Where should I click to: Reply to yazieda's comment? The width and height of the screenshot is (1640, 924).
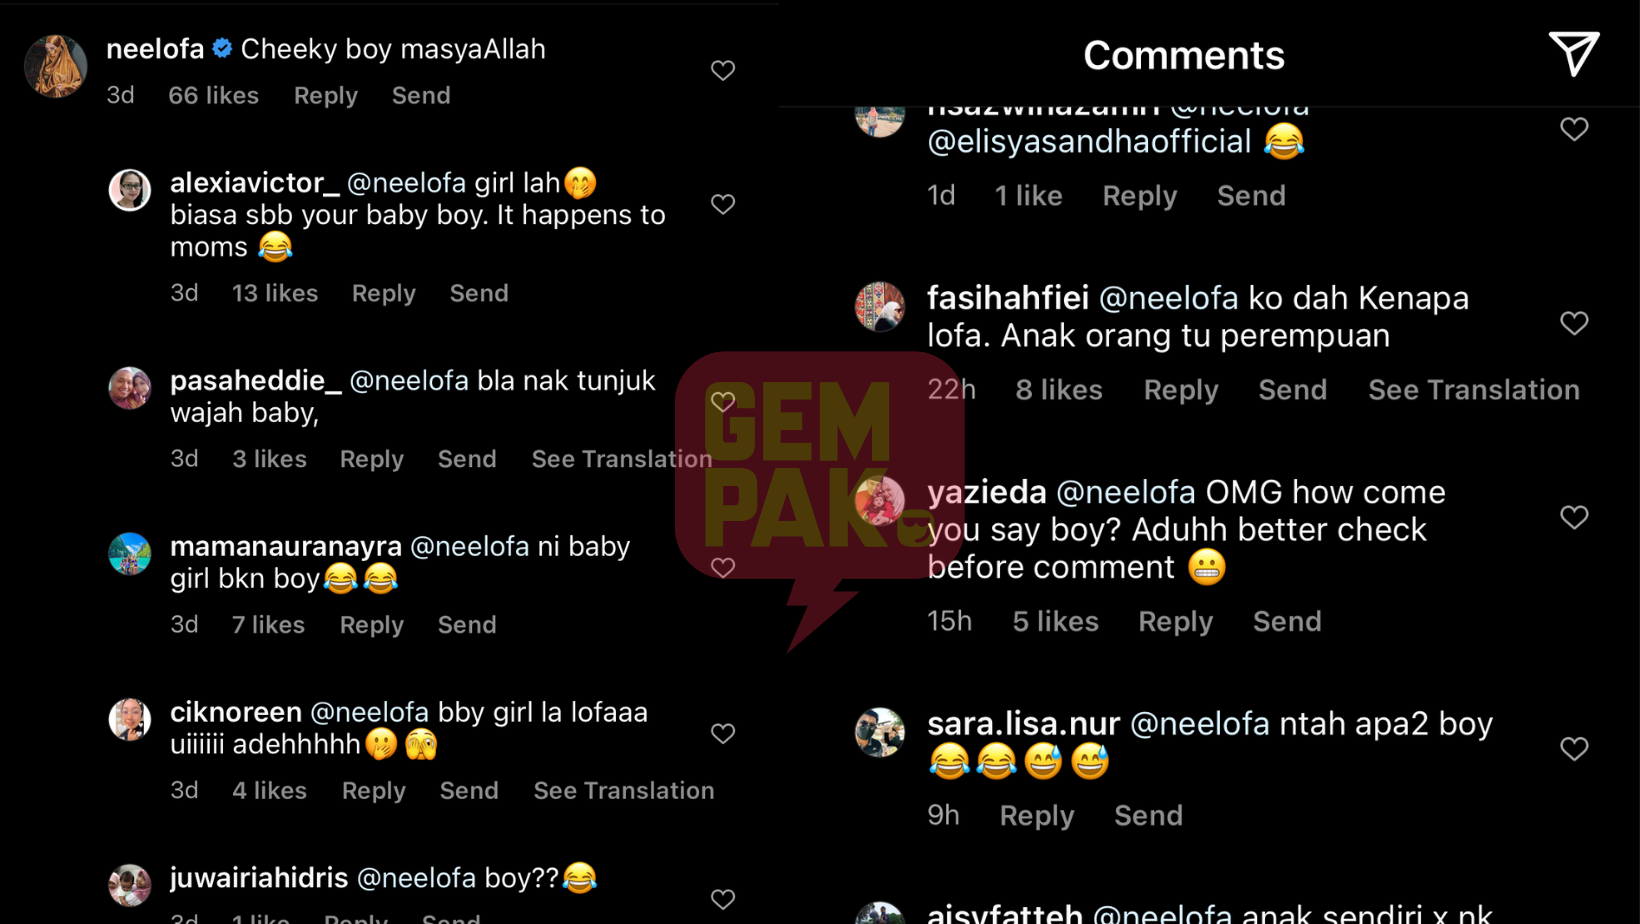click(x=1176, y=622)
